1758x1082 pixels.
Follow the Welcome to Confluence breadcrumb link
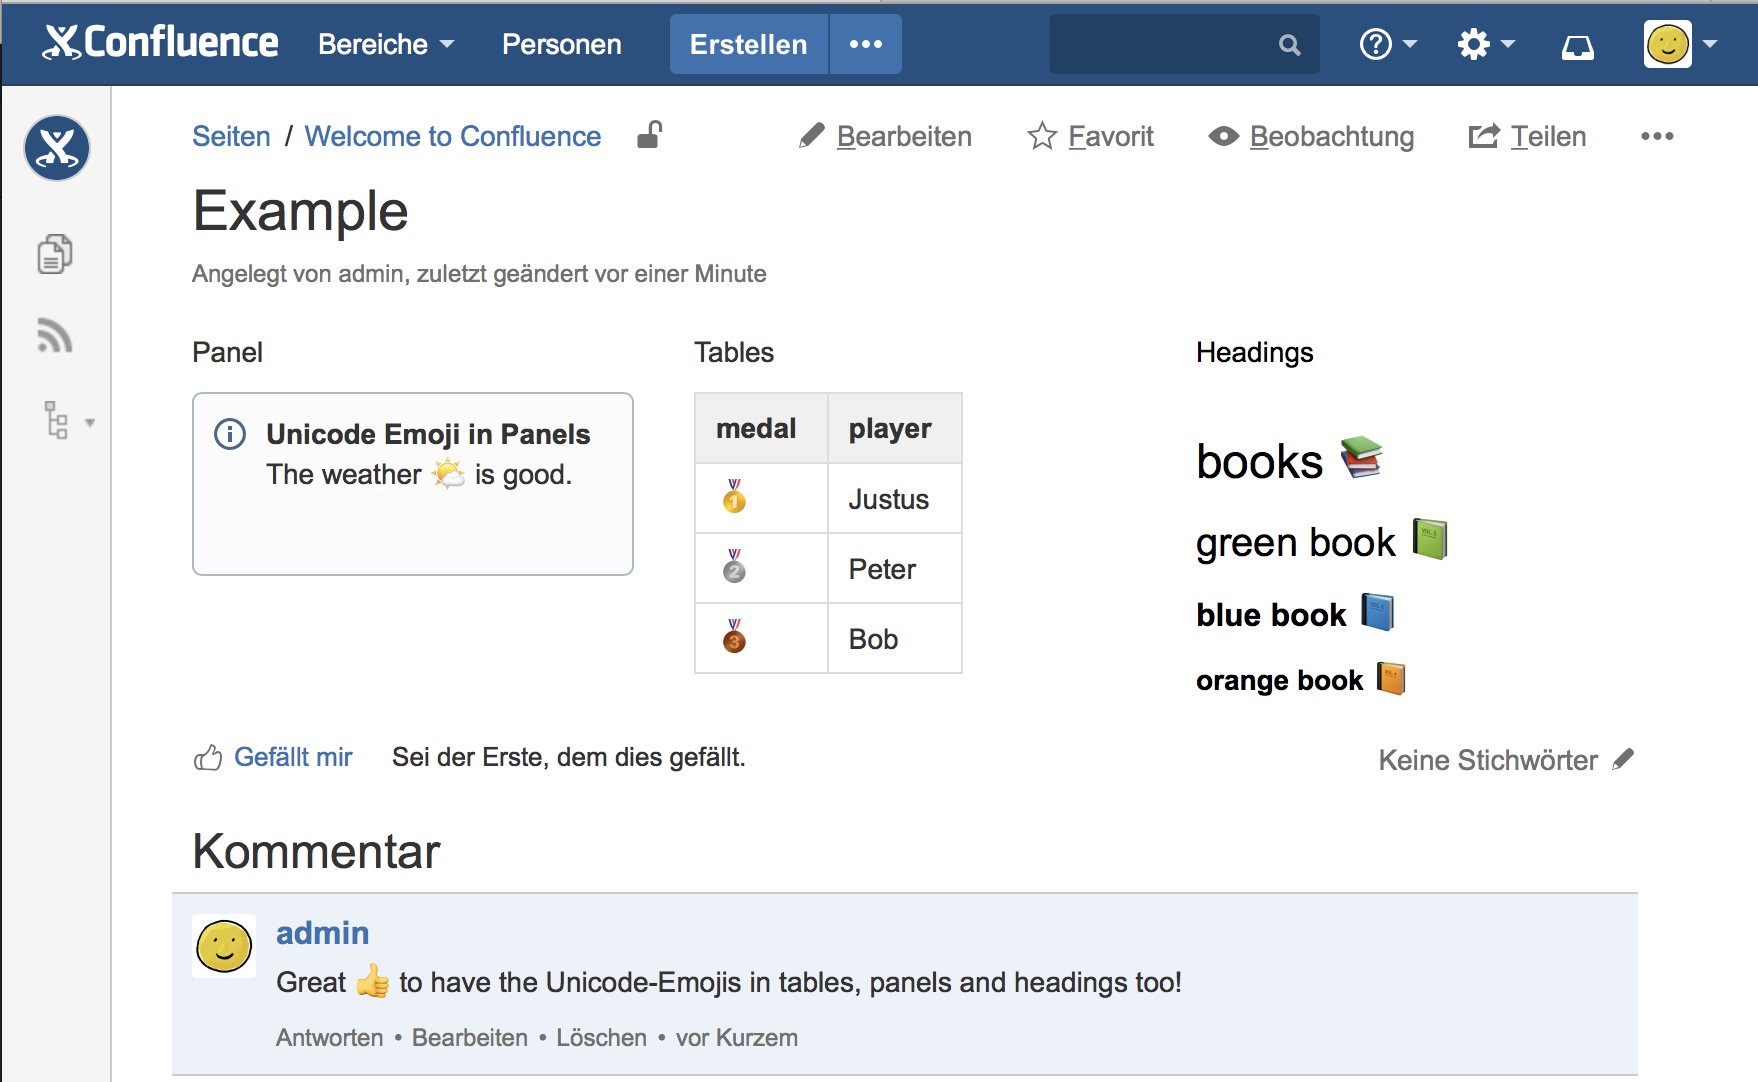point(452,136)
